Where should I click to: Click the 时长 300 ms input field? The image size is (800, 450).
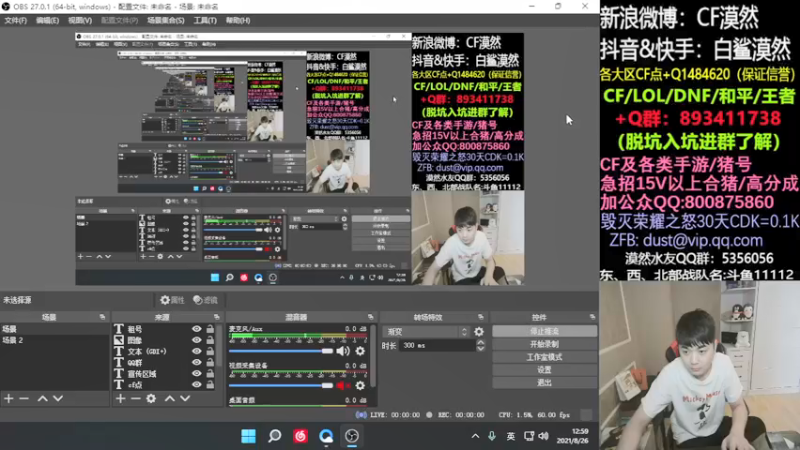[x=438, y=346]
